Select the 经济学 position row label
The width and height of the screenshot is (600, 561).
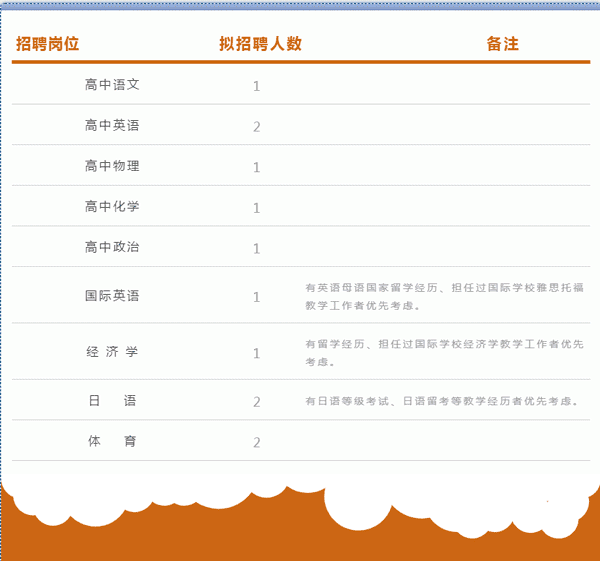click(x=112, y=352)
